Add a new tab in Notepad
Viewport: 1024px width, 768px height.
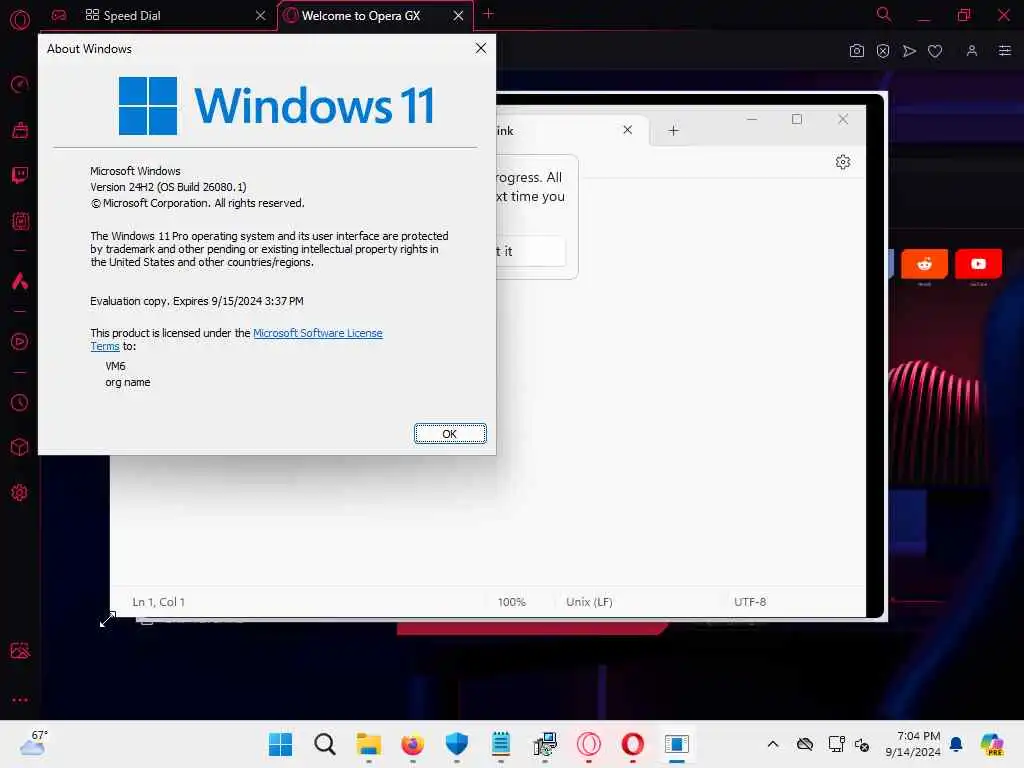673,131
